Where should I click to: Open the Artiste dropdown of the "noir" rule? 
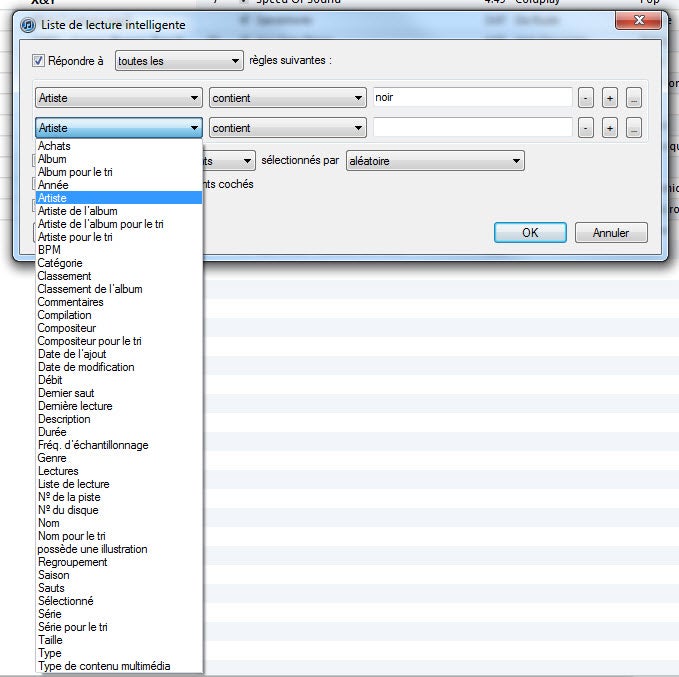coord(118,98)
